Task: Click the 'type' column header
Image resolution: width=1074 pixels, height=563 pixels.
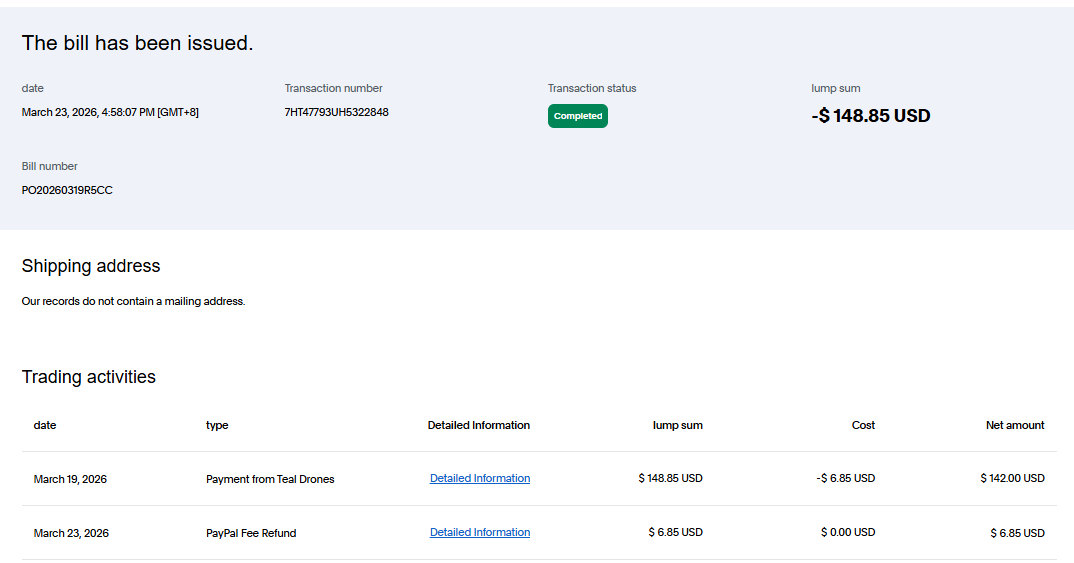Action: point(217,425)
